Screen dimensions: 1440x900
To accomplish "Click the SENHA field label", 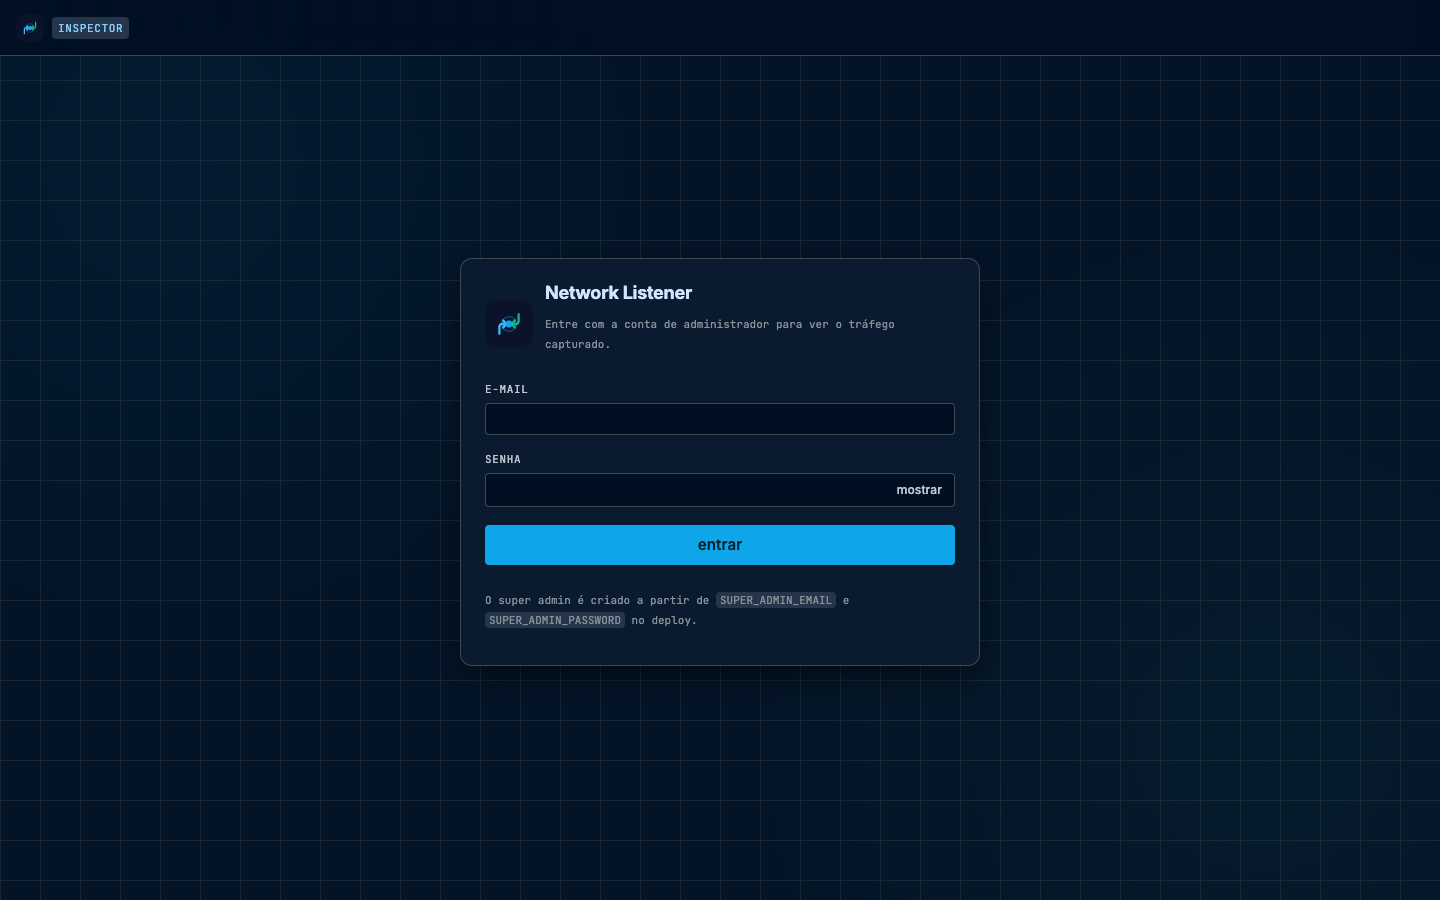I will coord(503,459).
